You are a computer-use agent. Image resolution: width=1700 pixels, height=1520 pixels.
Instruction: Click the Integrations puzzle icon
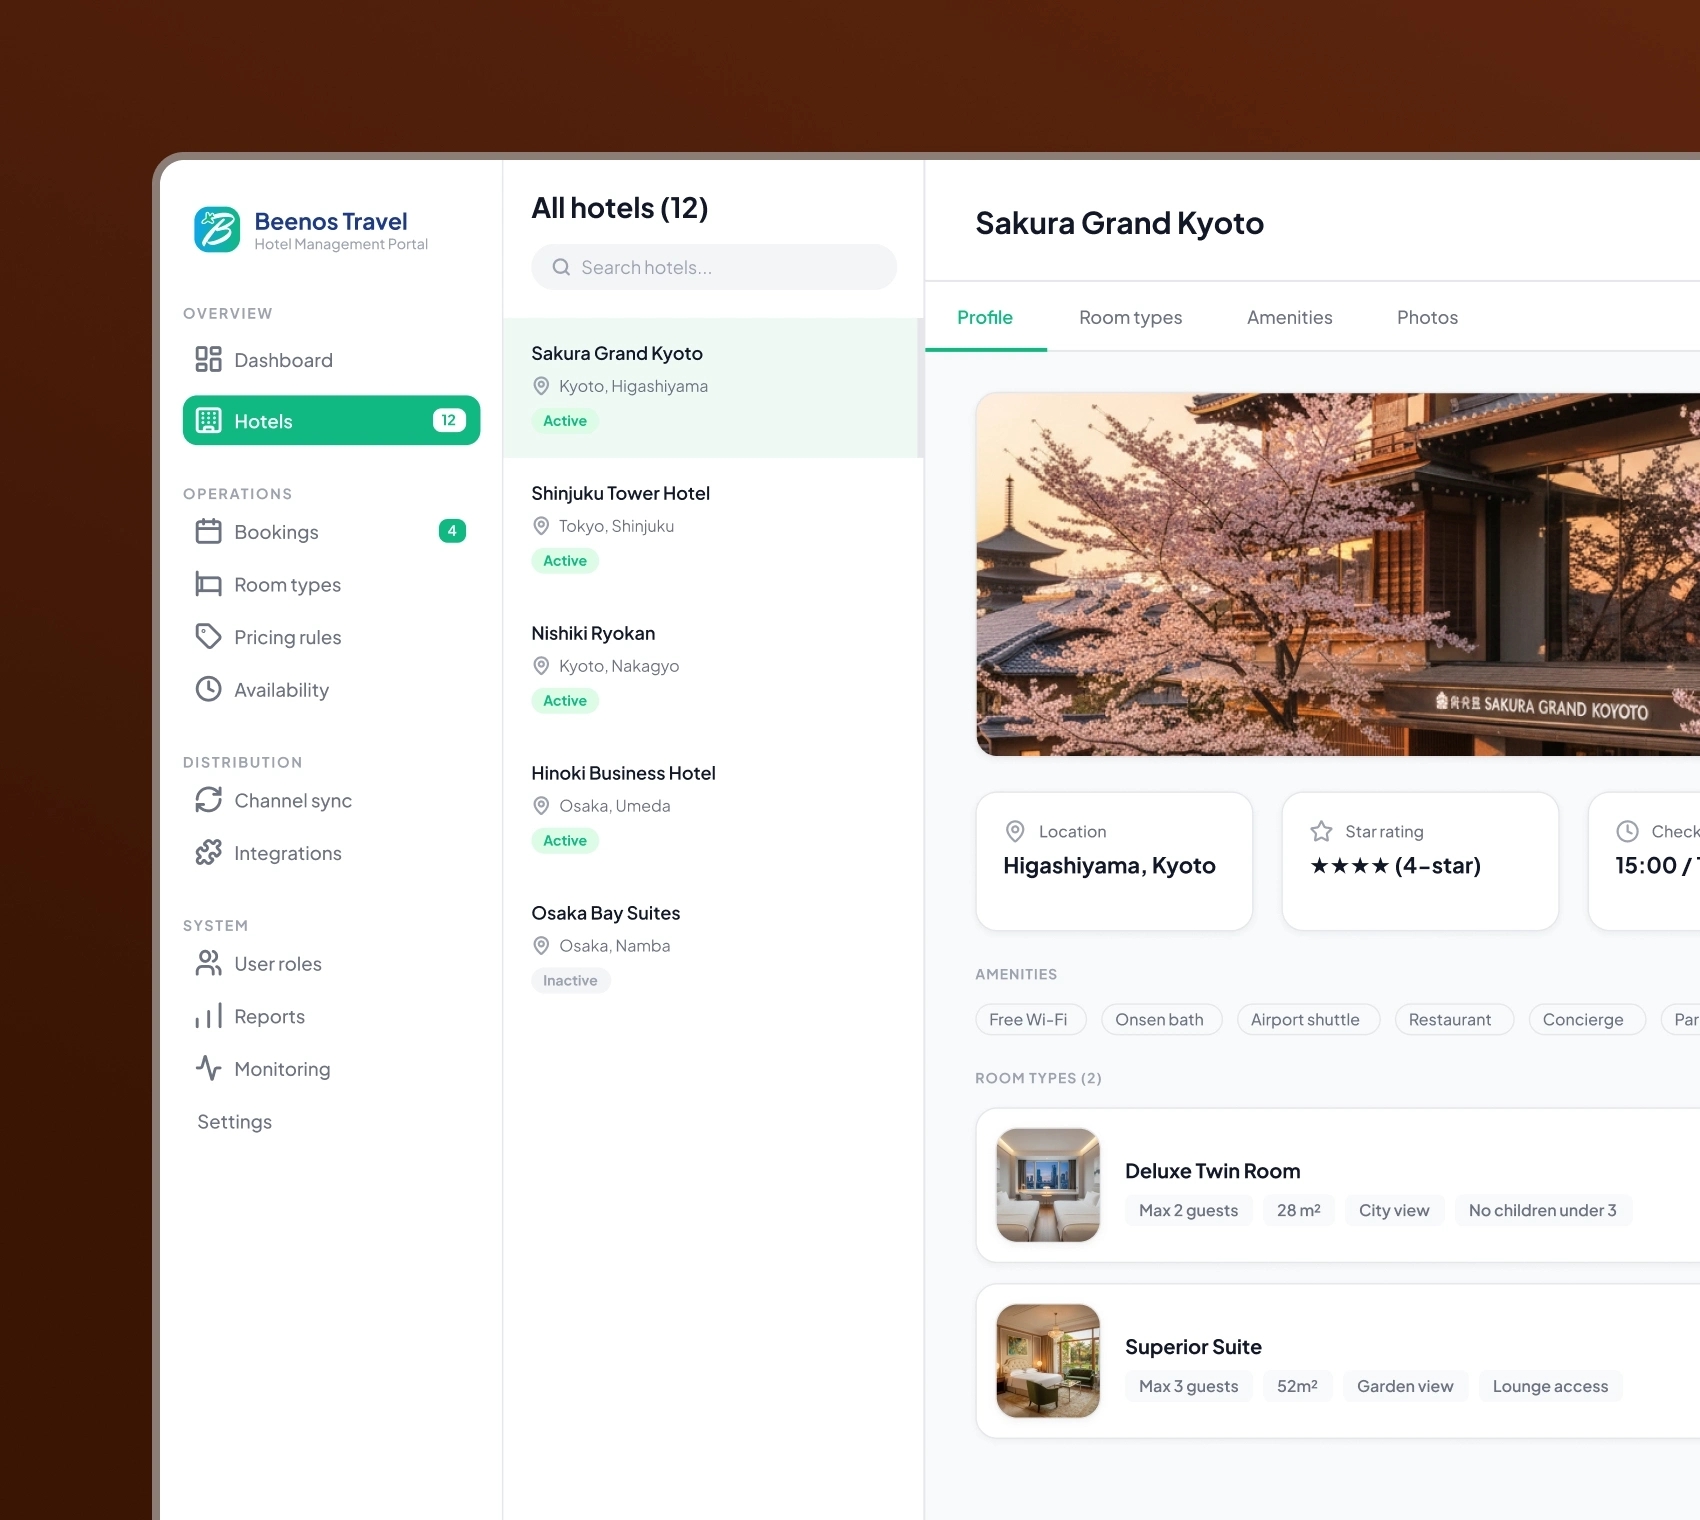[208, 853]
